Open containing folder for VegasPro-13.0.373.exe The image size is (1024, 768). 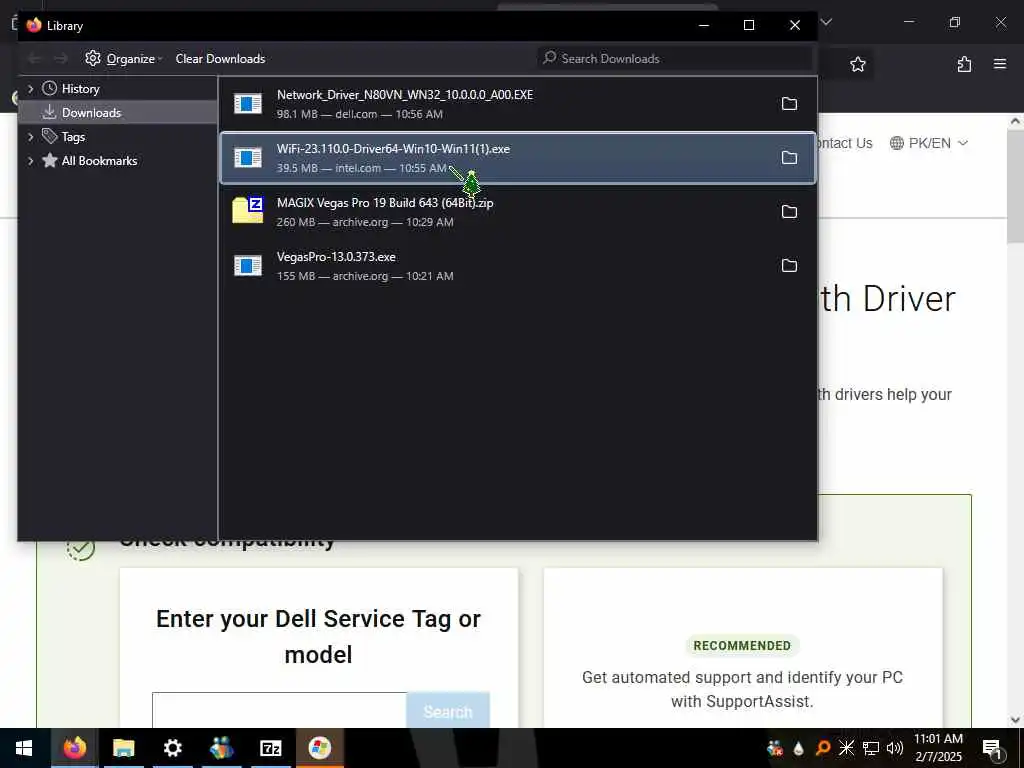pos(789,266)
